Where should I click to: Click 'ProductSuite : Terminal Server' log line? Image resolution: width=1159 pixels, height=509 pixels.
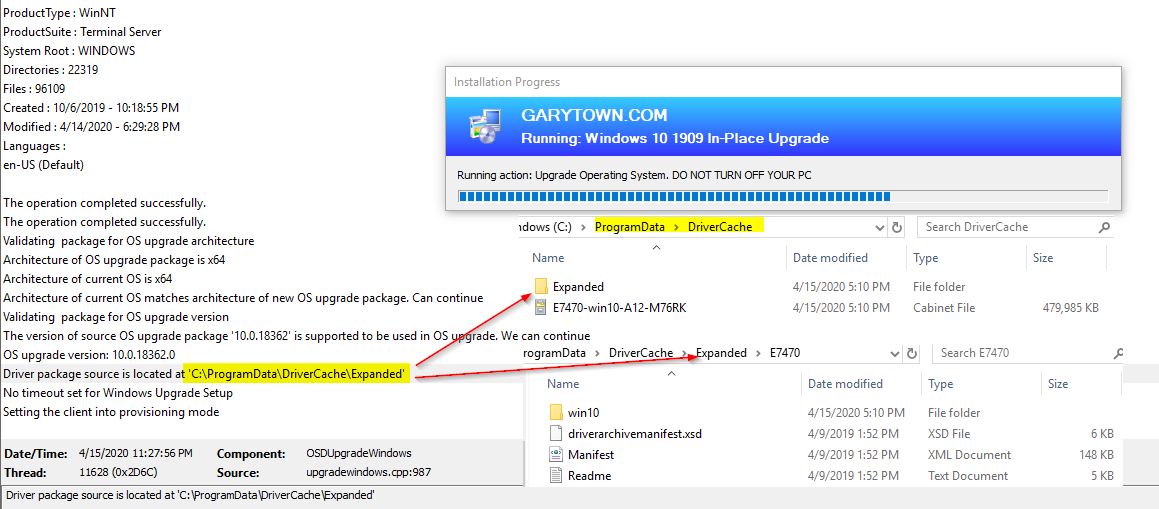[82, 32]
